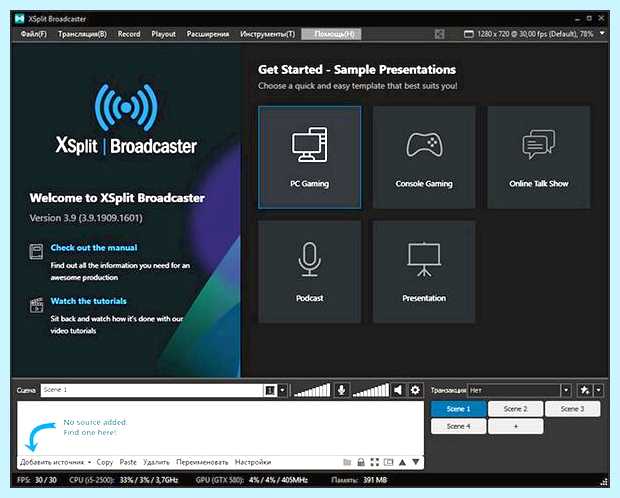Adjust the microphone volume level bars
The height and width of the screenshot is (498, 620).
(312, 390)
